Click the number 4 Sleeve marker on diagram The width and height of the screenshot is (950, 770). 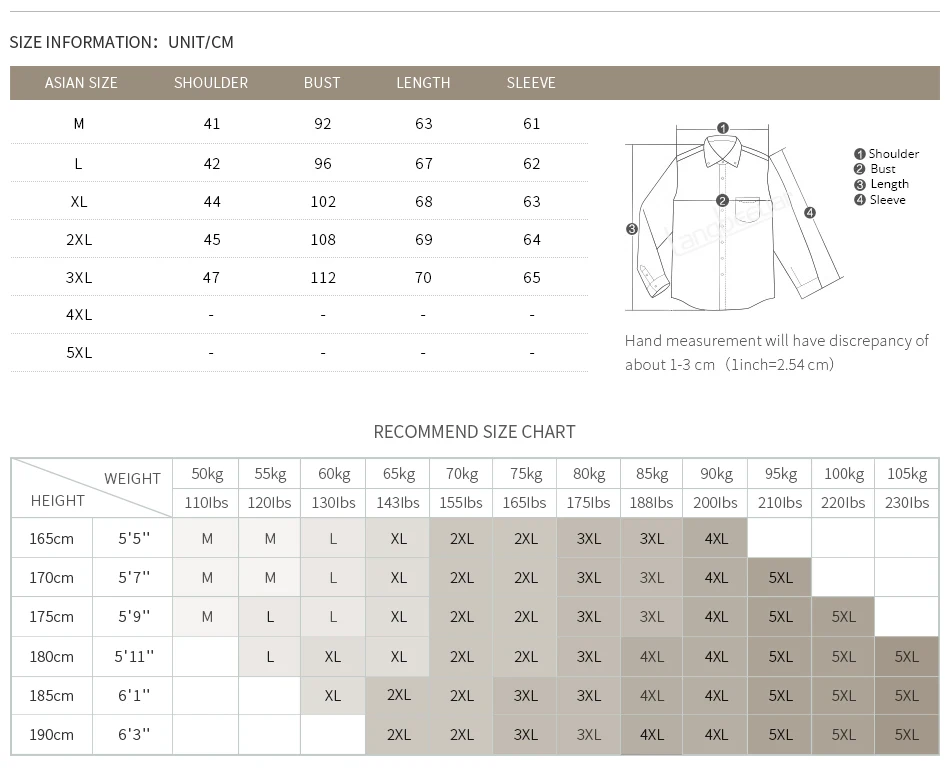[809, 213]
